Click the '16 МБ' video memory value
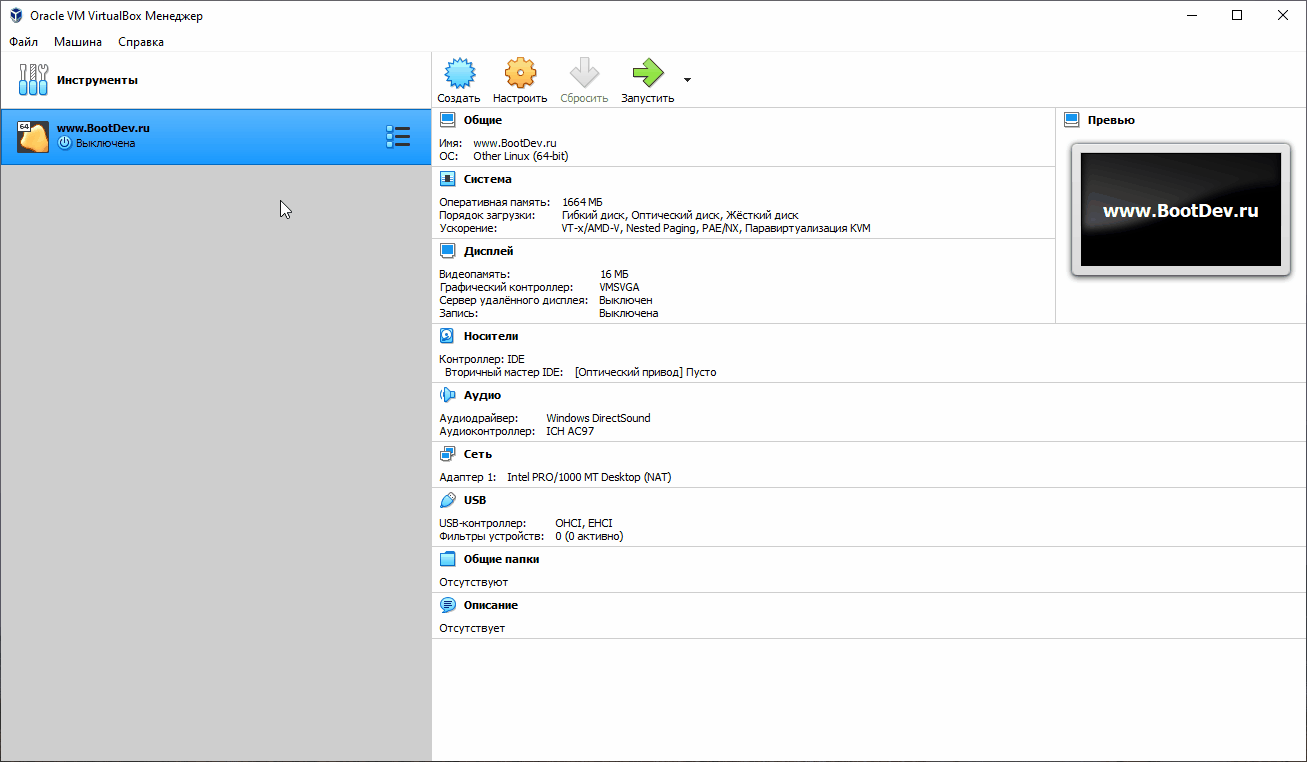 coord(614,274)
